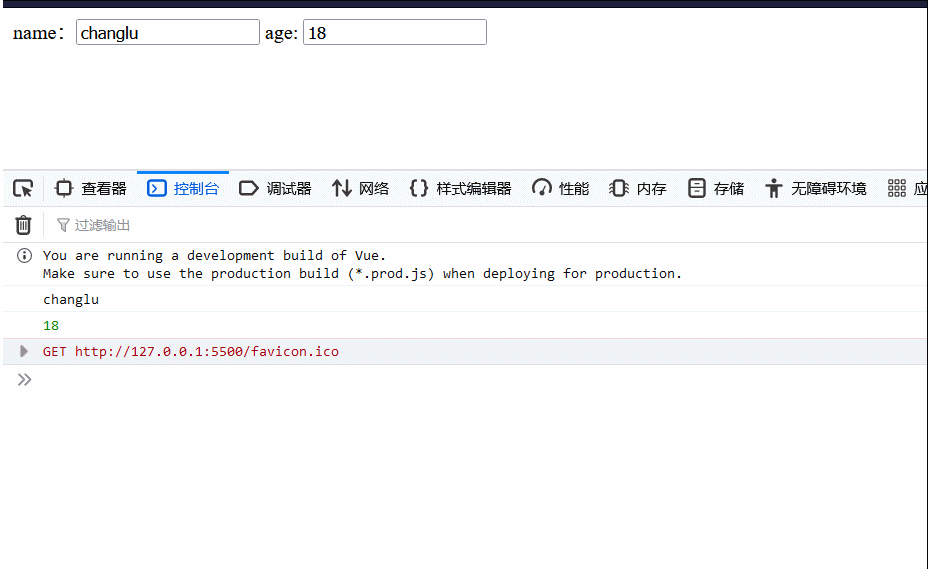
Task: Open the 内存 memory tab
Action: [637, 189]
